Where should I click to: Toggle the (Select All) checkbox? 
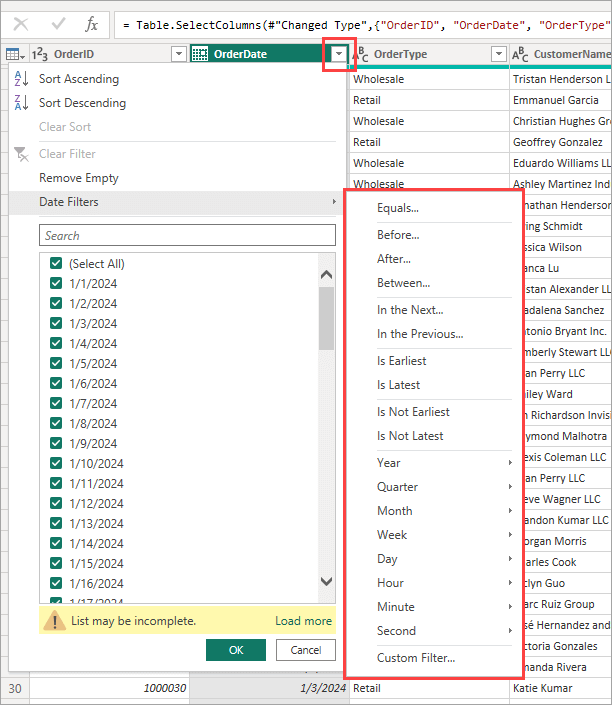[56, 263]
